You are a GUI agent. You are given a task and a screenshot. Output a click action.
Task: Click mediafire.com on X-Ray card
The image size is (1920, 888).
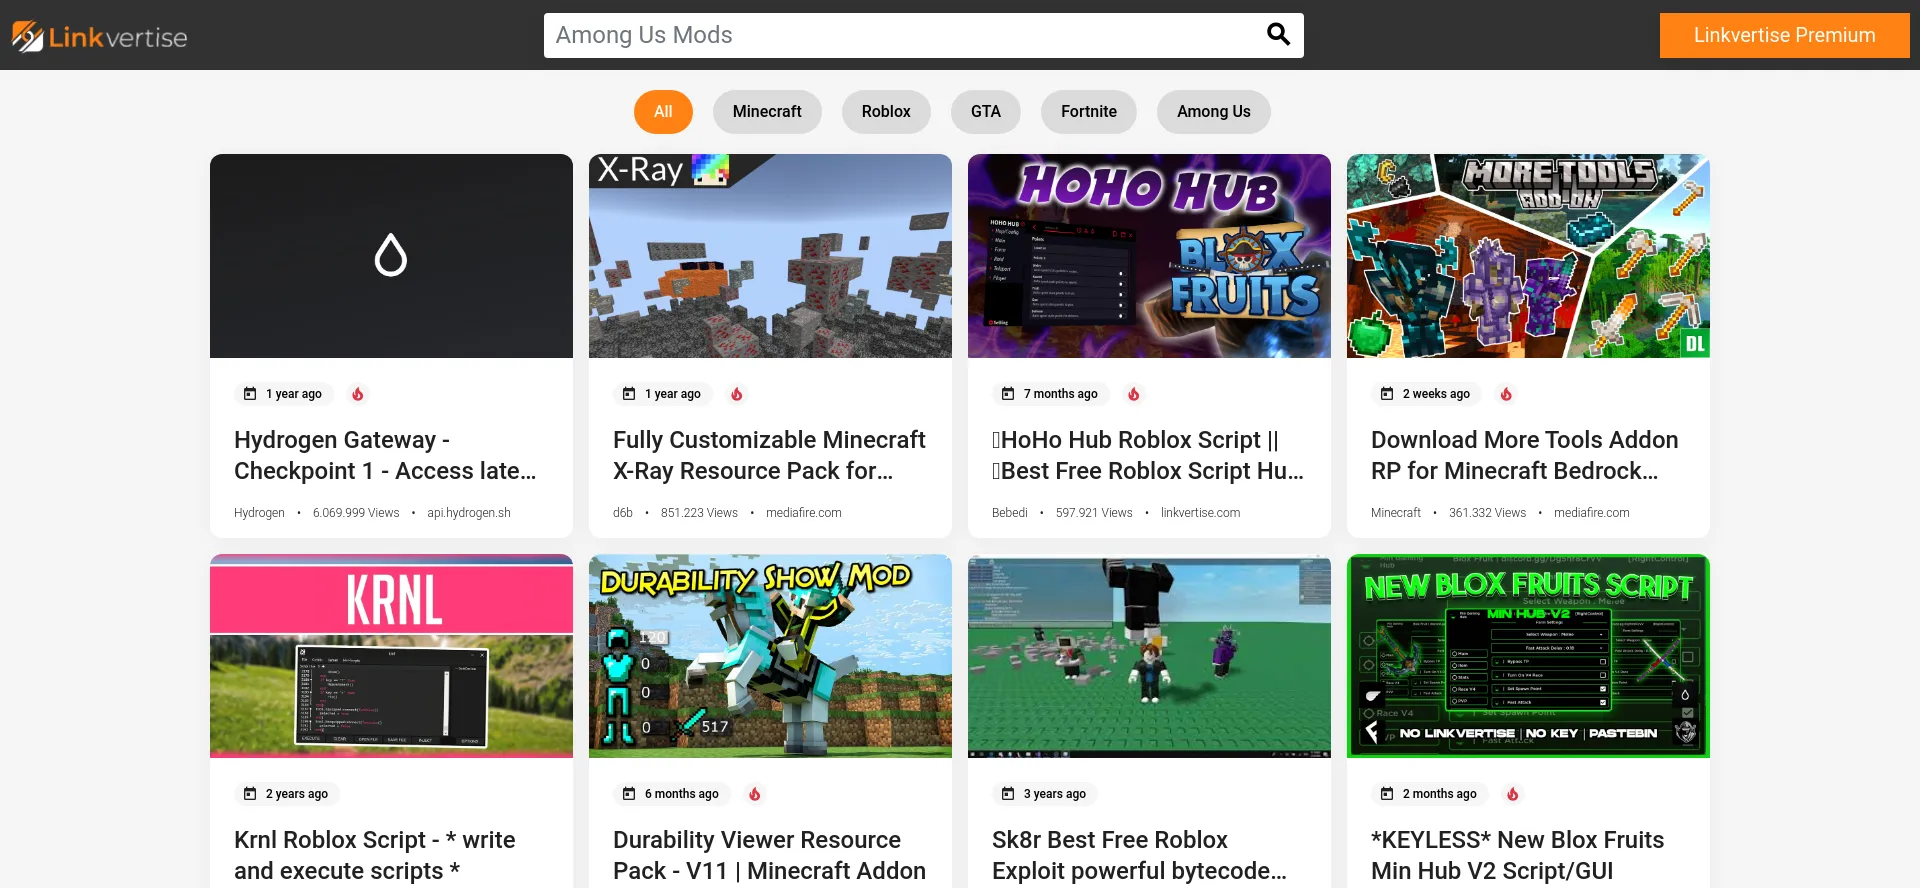(804, 513)
